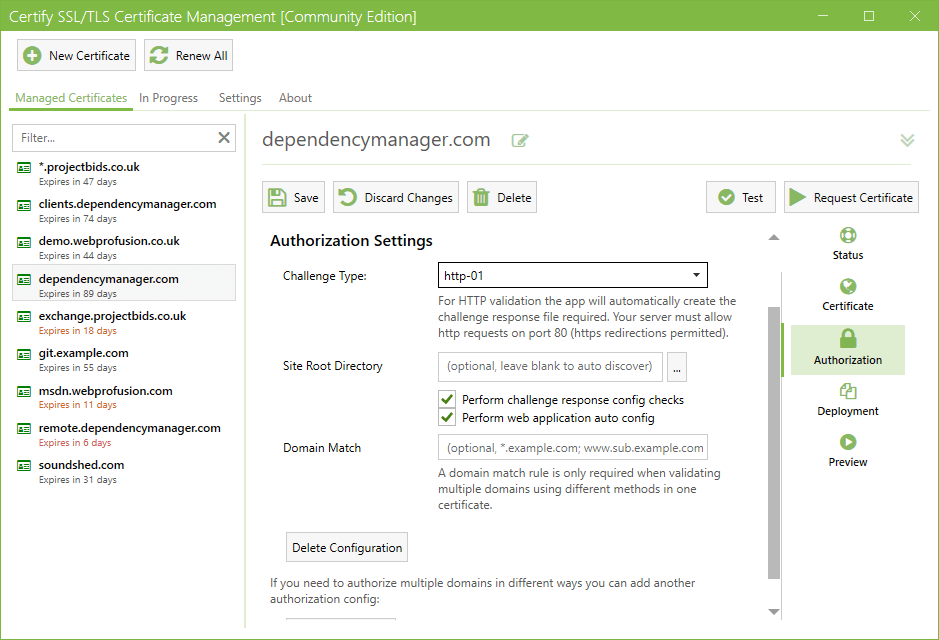Toggle Perform web application auto config
Image resolution: width=939 pixels, height=640 pixels.
pyautogui.click(x=448, y=418)
